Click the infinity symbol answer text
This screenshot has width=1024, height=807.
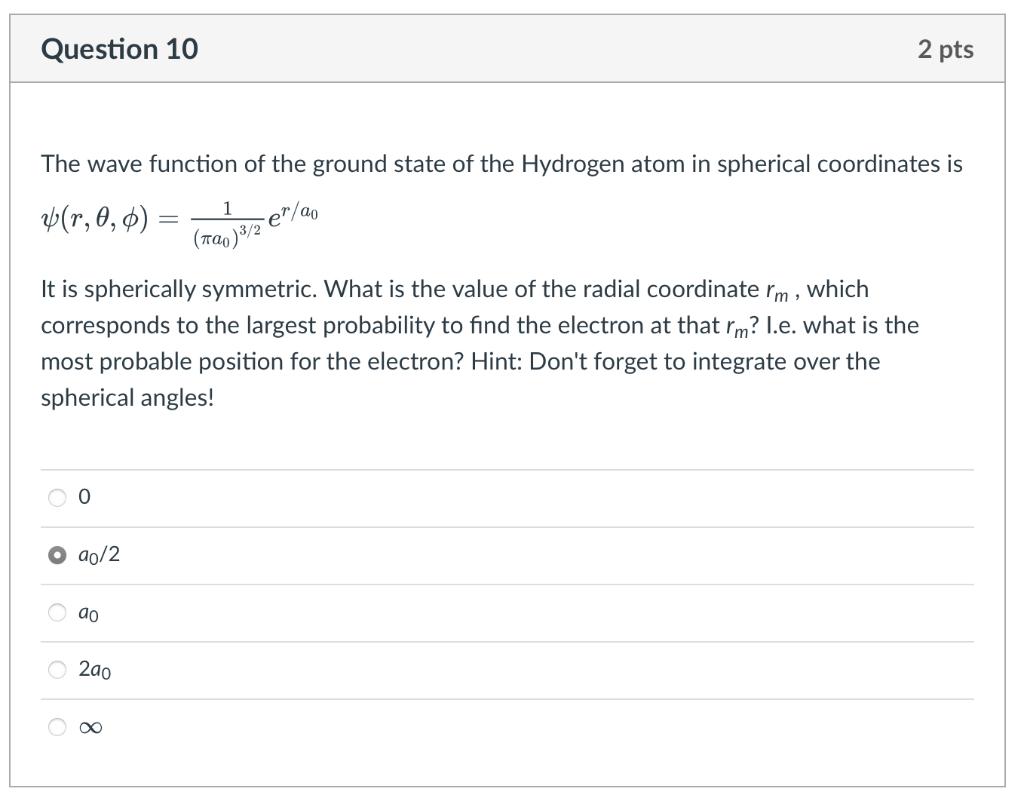(89, 727)
